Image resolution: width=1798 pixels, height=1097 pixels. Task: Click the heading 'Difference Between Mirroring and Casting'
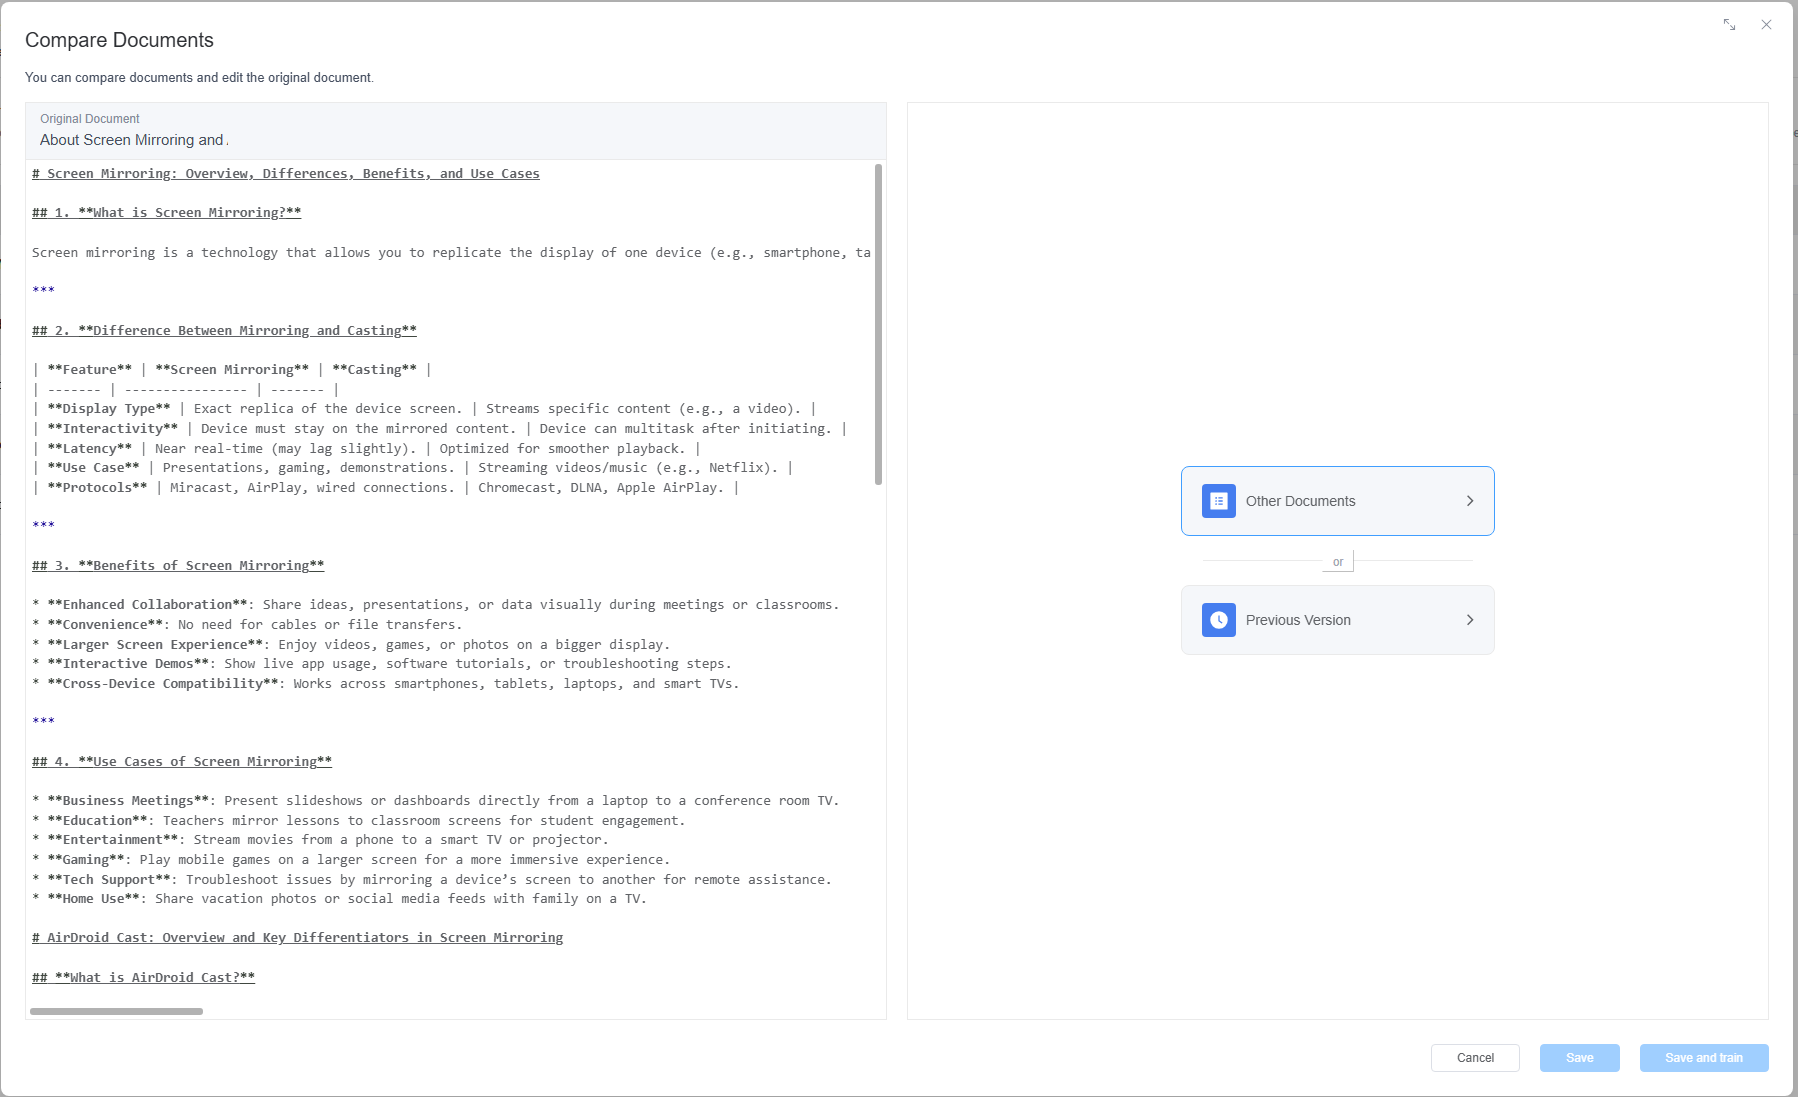(224, 331)
